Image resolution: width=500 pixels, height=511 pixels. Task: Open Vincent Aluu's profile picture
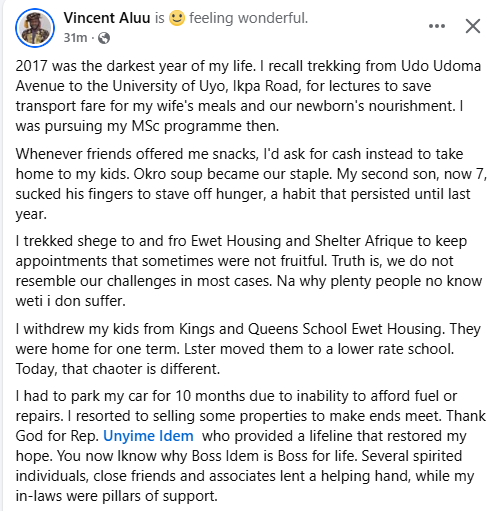35,28
